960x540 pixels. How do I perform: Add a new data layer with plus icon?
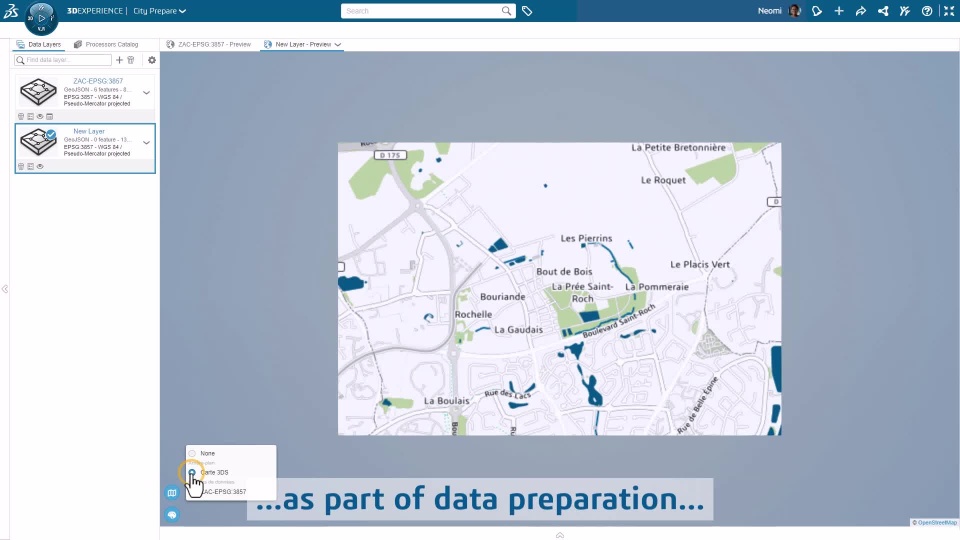click(119, 60)
